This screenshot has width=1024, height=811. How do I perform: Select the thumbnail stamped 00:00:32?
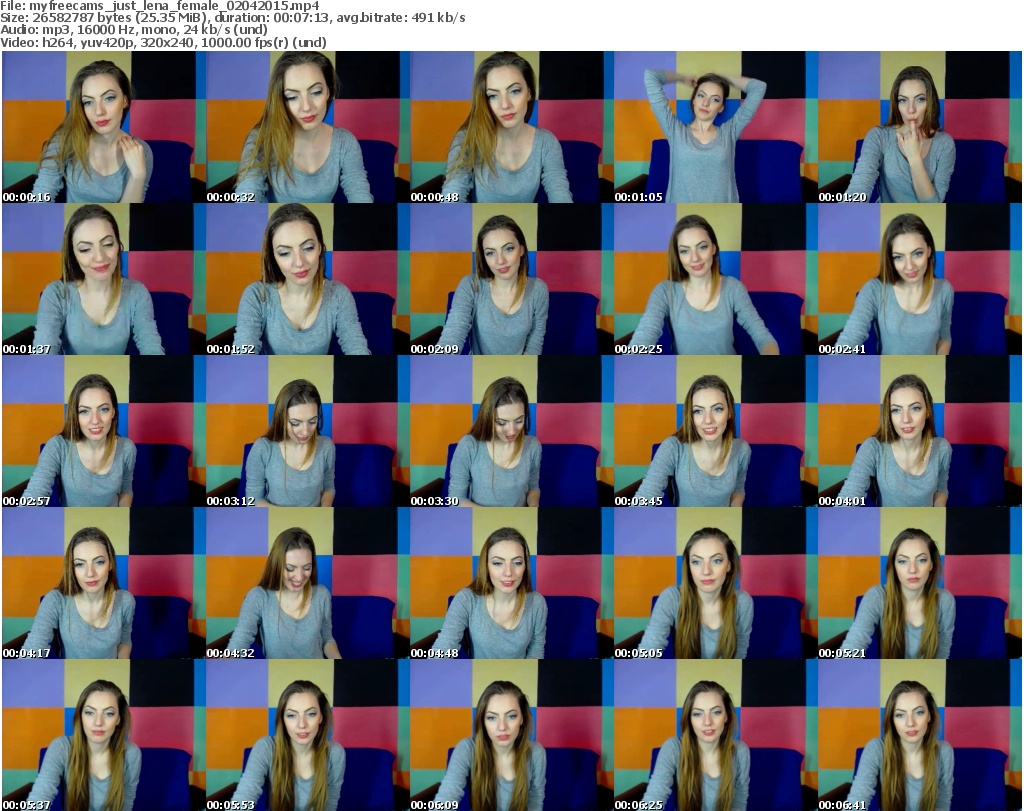click(307, 127)
